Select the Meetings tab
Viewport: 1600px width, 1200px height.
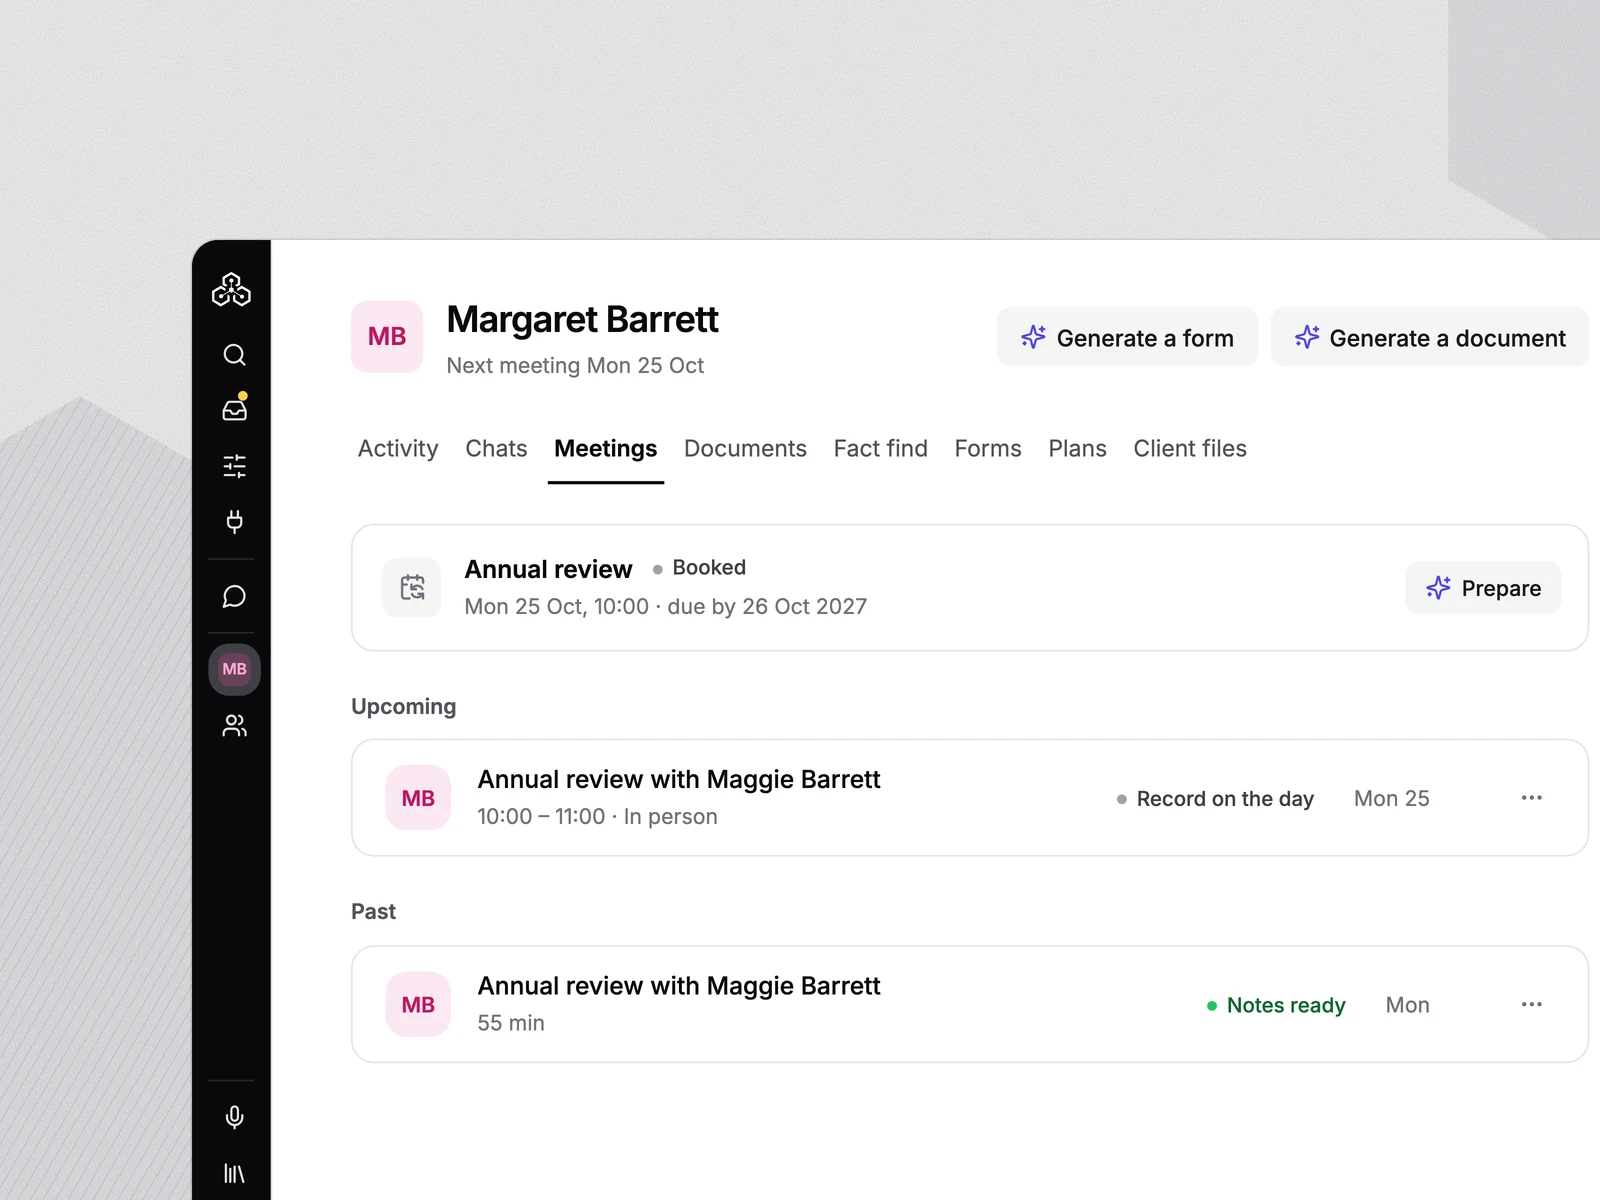[x=606, y=449]
